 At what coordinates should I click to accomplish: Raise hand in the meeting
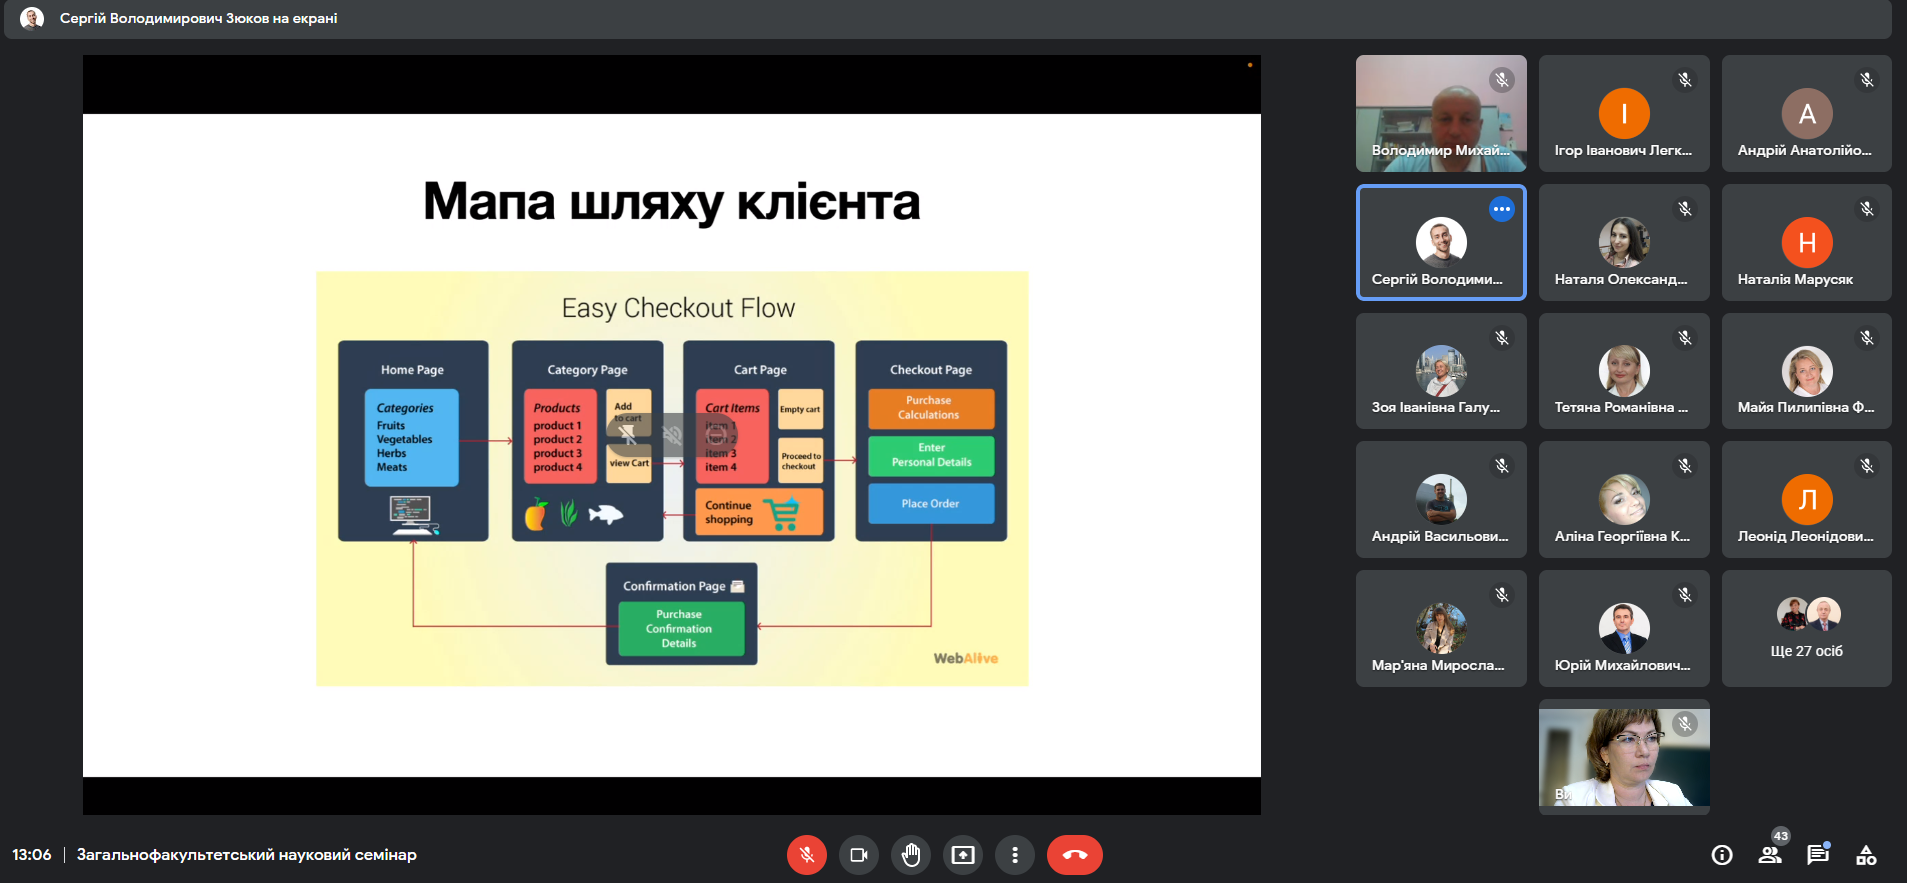click(911, 855)
